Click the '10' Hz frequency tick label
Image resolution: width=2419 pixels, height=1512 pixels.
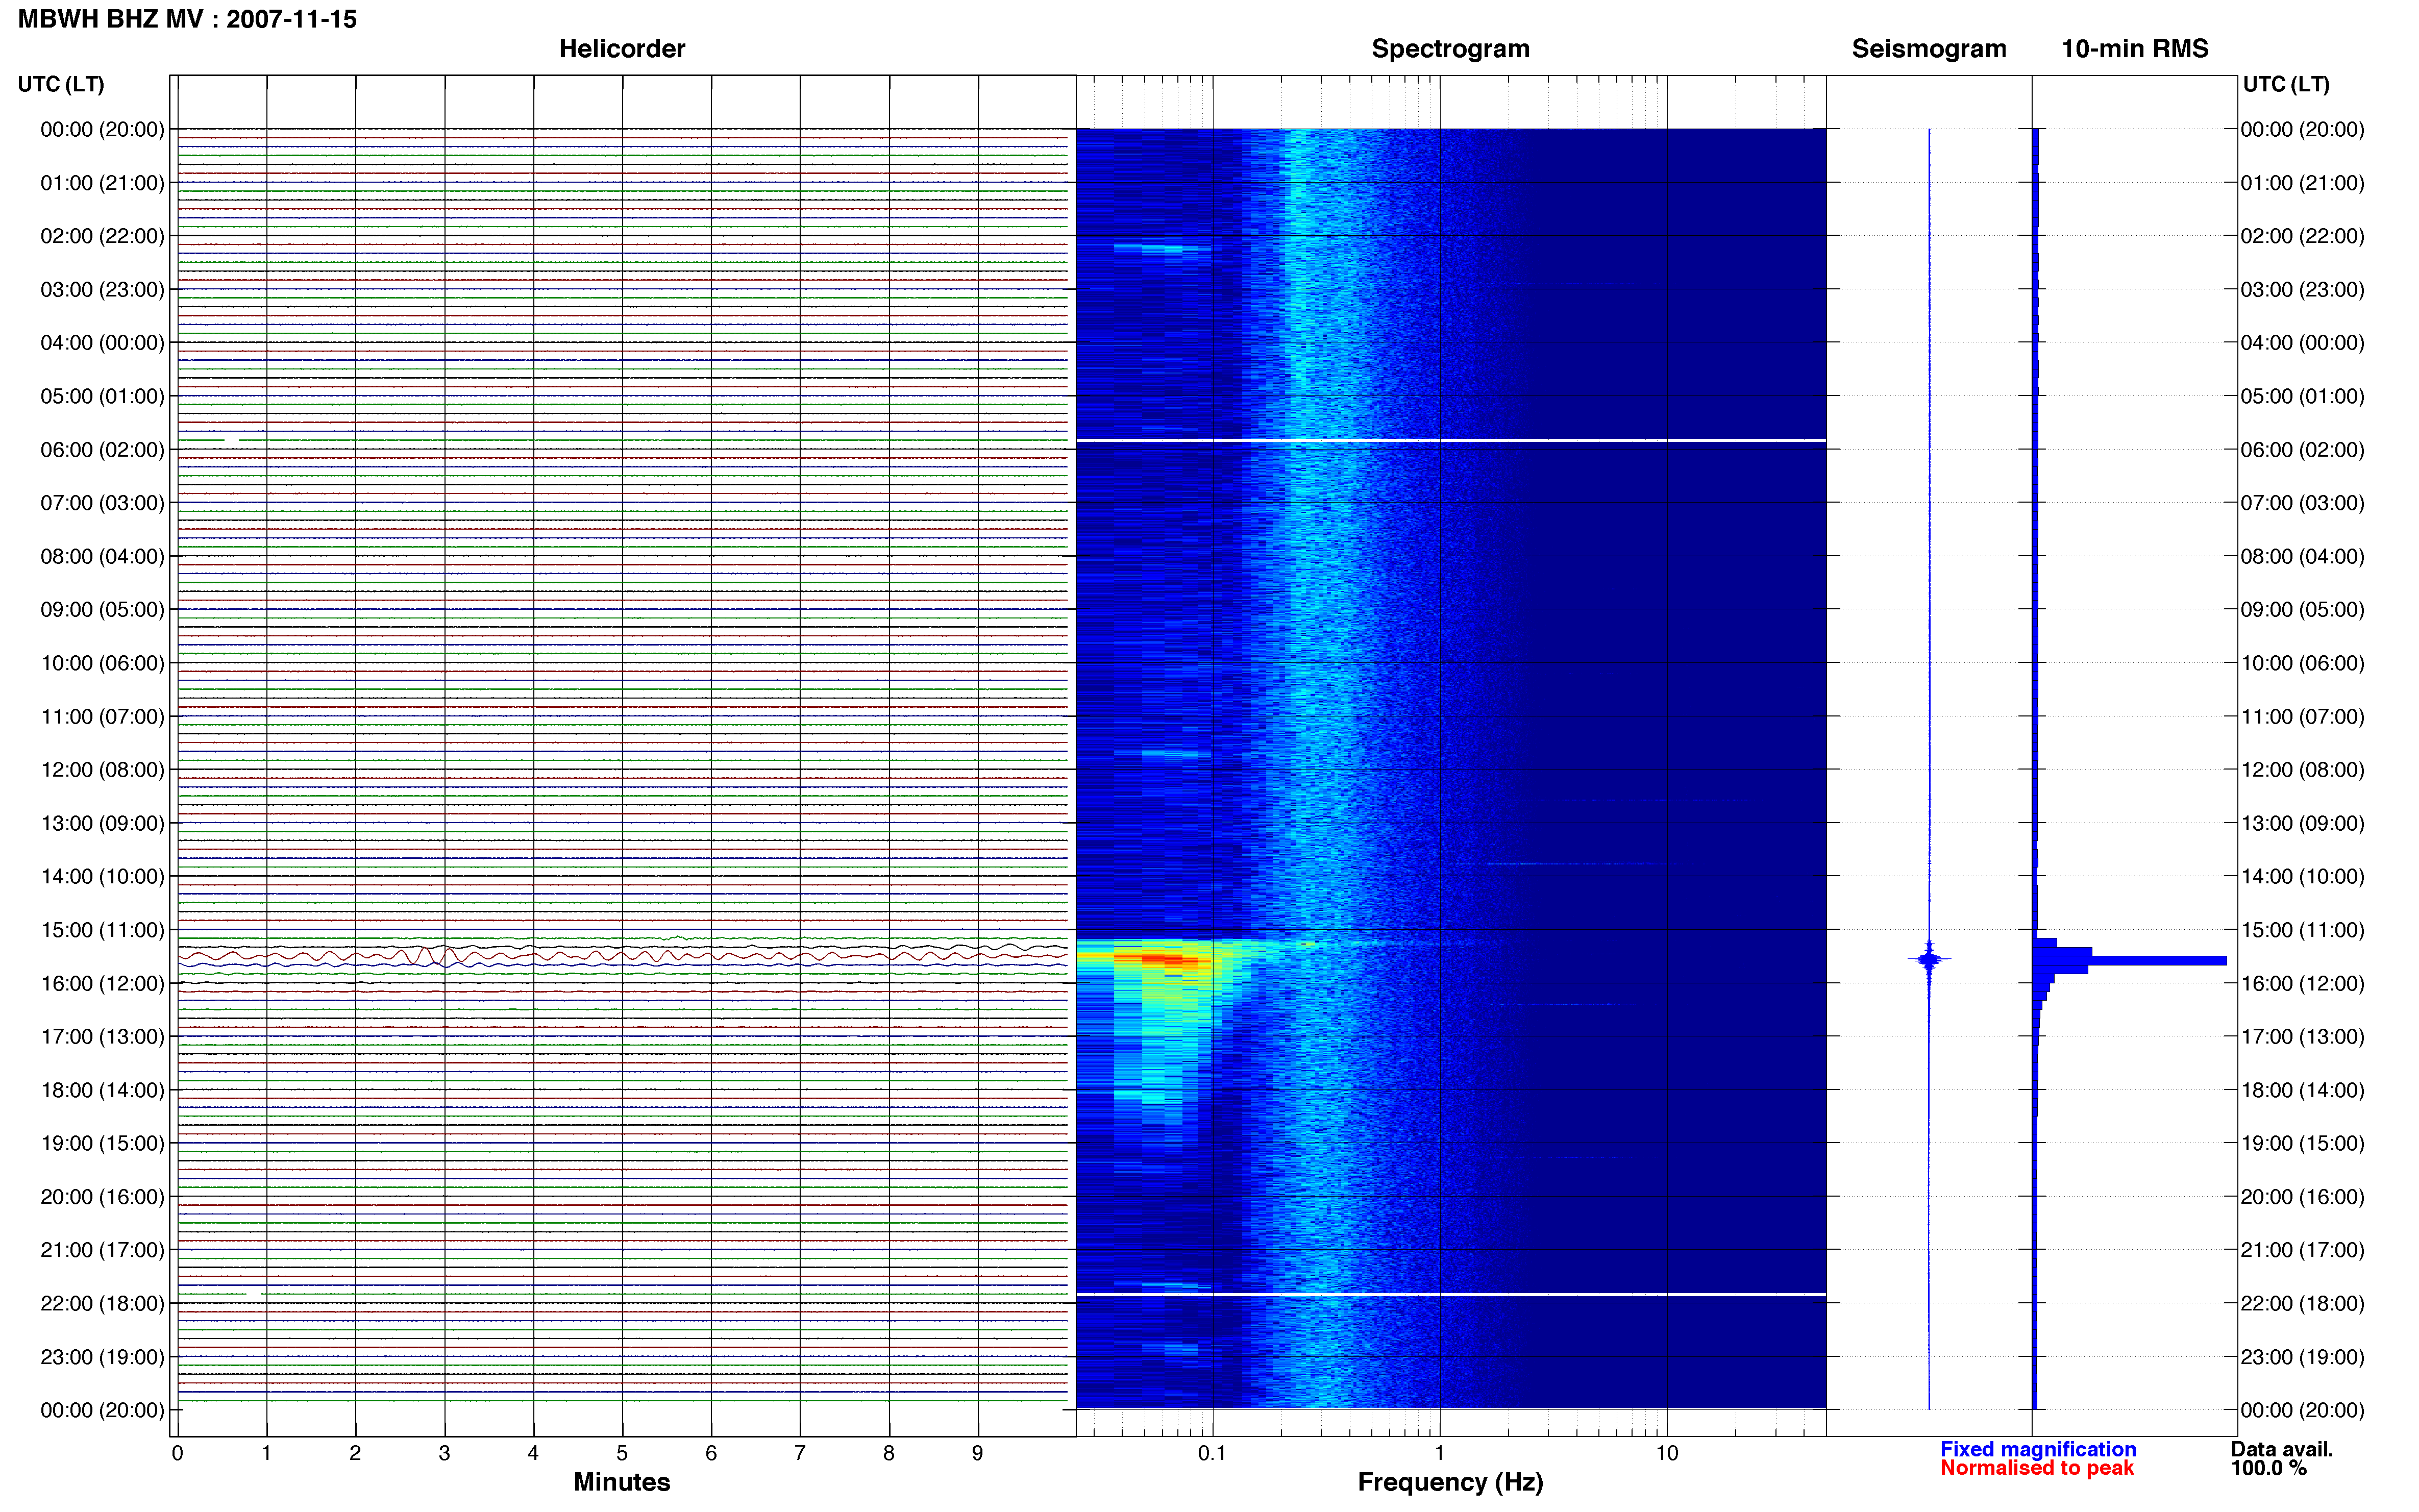click(1666, 1453)
